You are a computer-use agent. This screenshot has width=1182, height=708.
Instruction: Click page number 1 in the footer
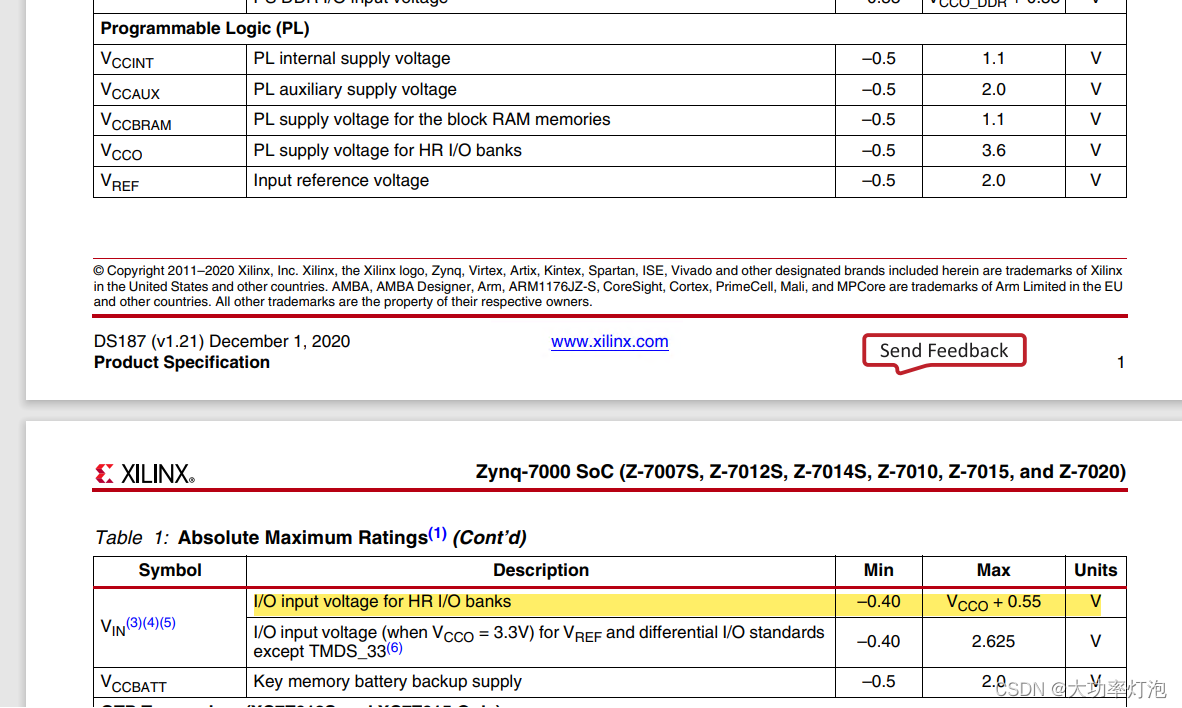tap(1121, 363)
